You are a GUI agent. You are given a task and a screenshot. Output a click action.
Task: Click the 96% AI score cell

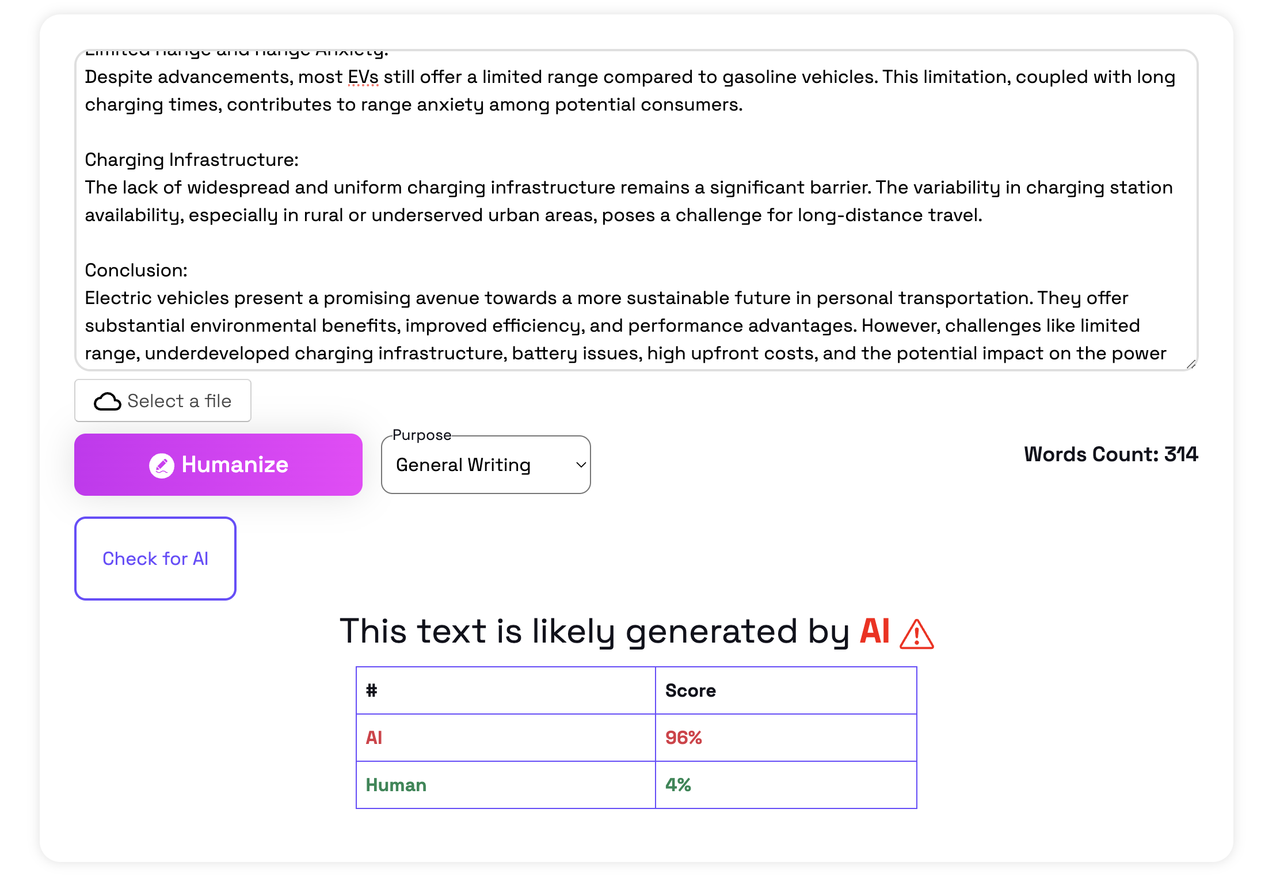[786, 738]
